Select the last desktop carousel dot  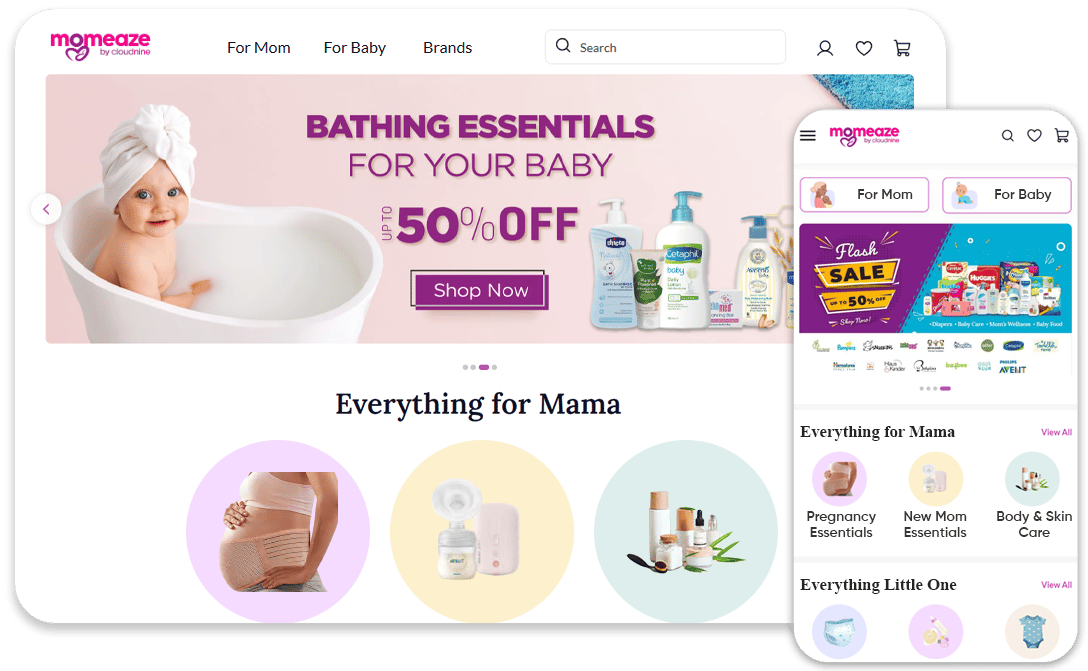tap(494, 367)
